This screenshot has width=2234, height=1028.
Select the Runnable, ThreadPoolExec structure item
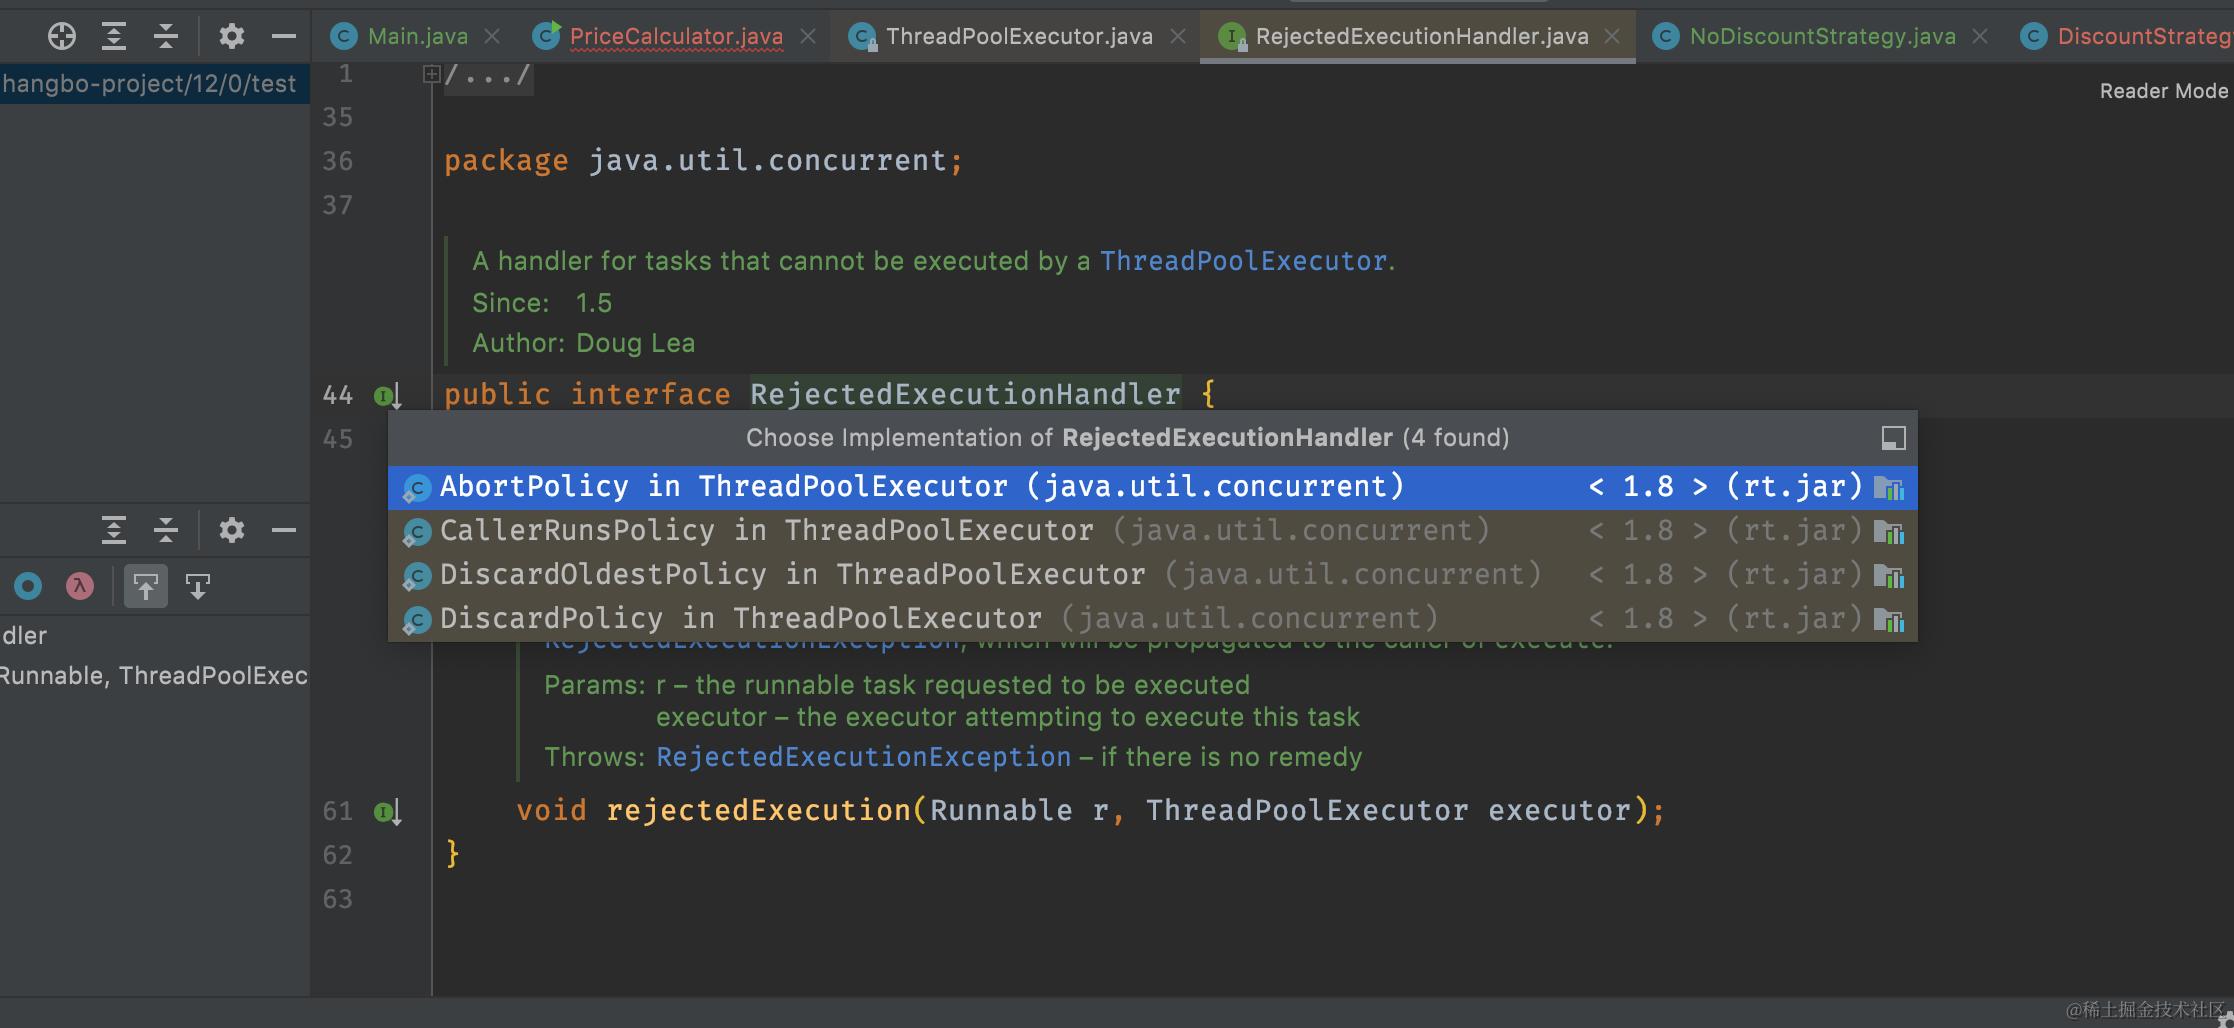point(154,676)
